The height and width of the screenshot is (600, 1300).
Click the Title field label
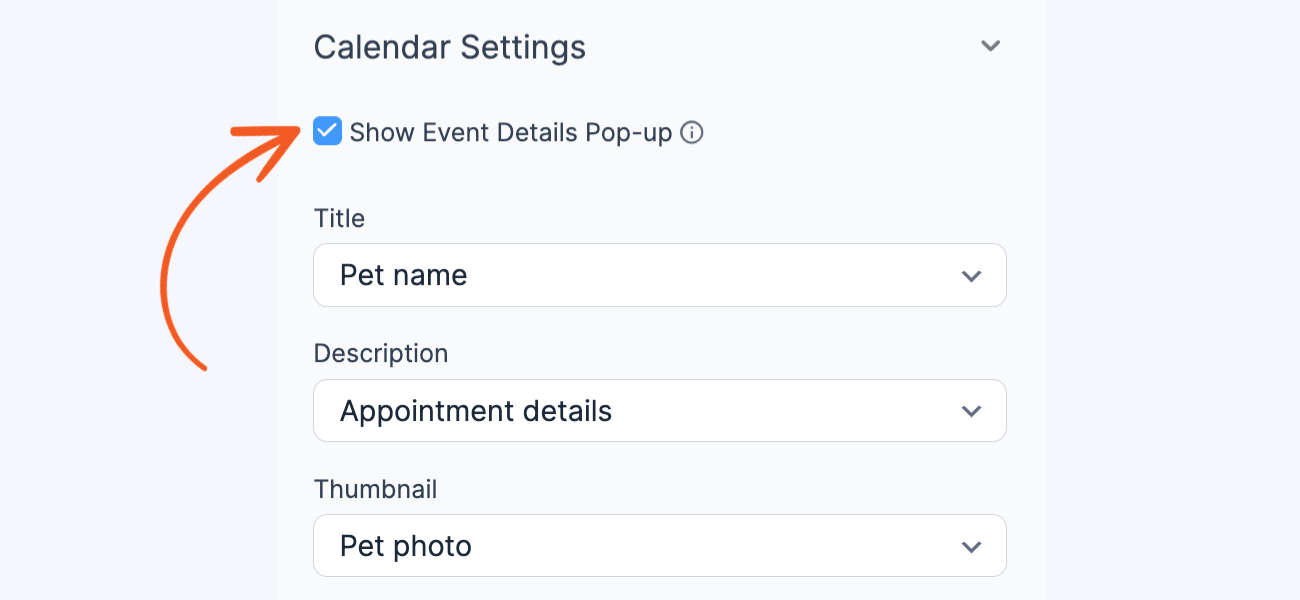(339, 218)
